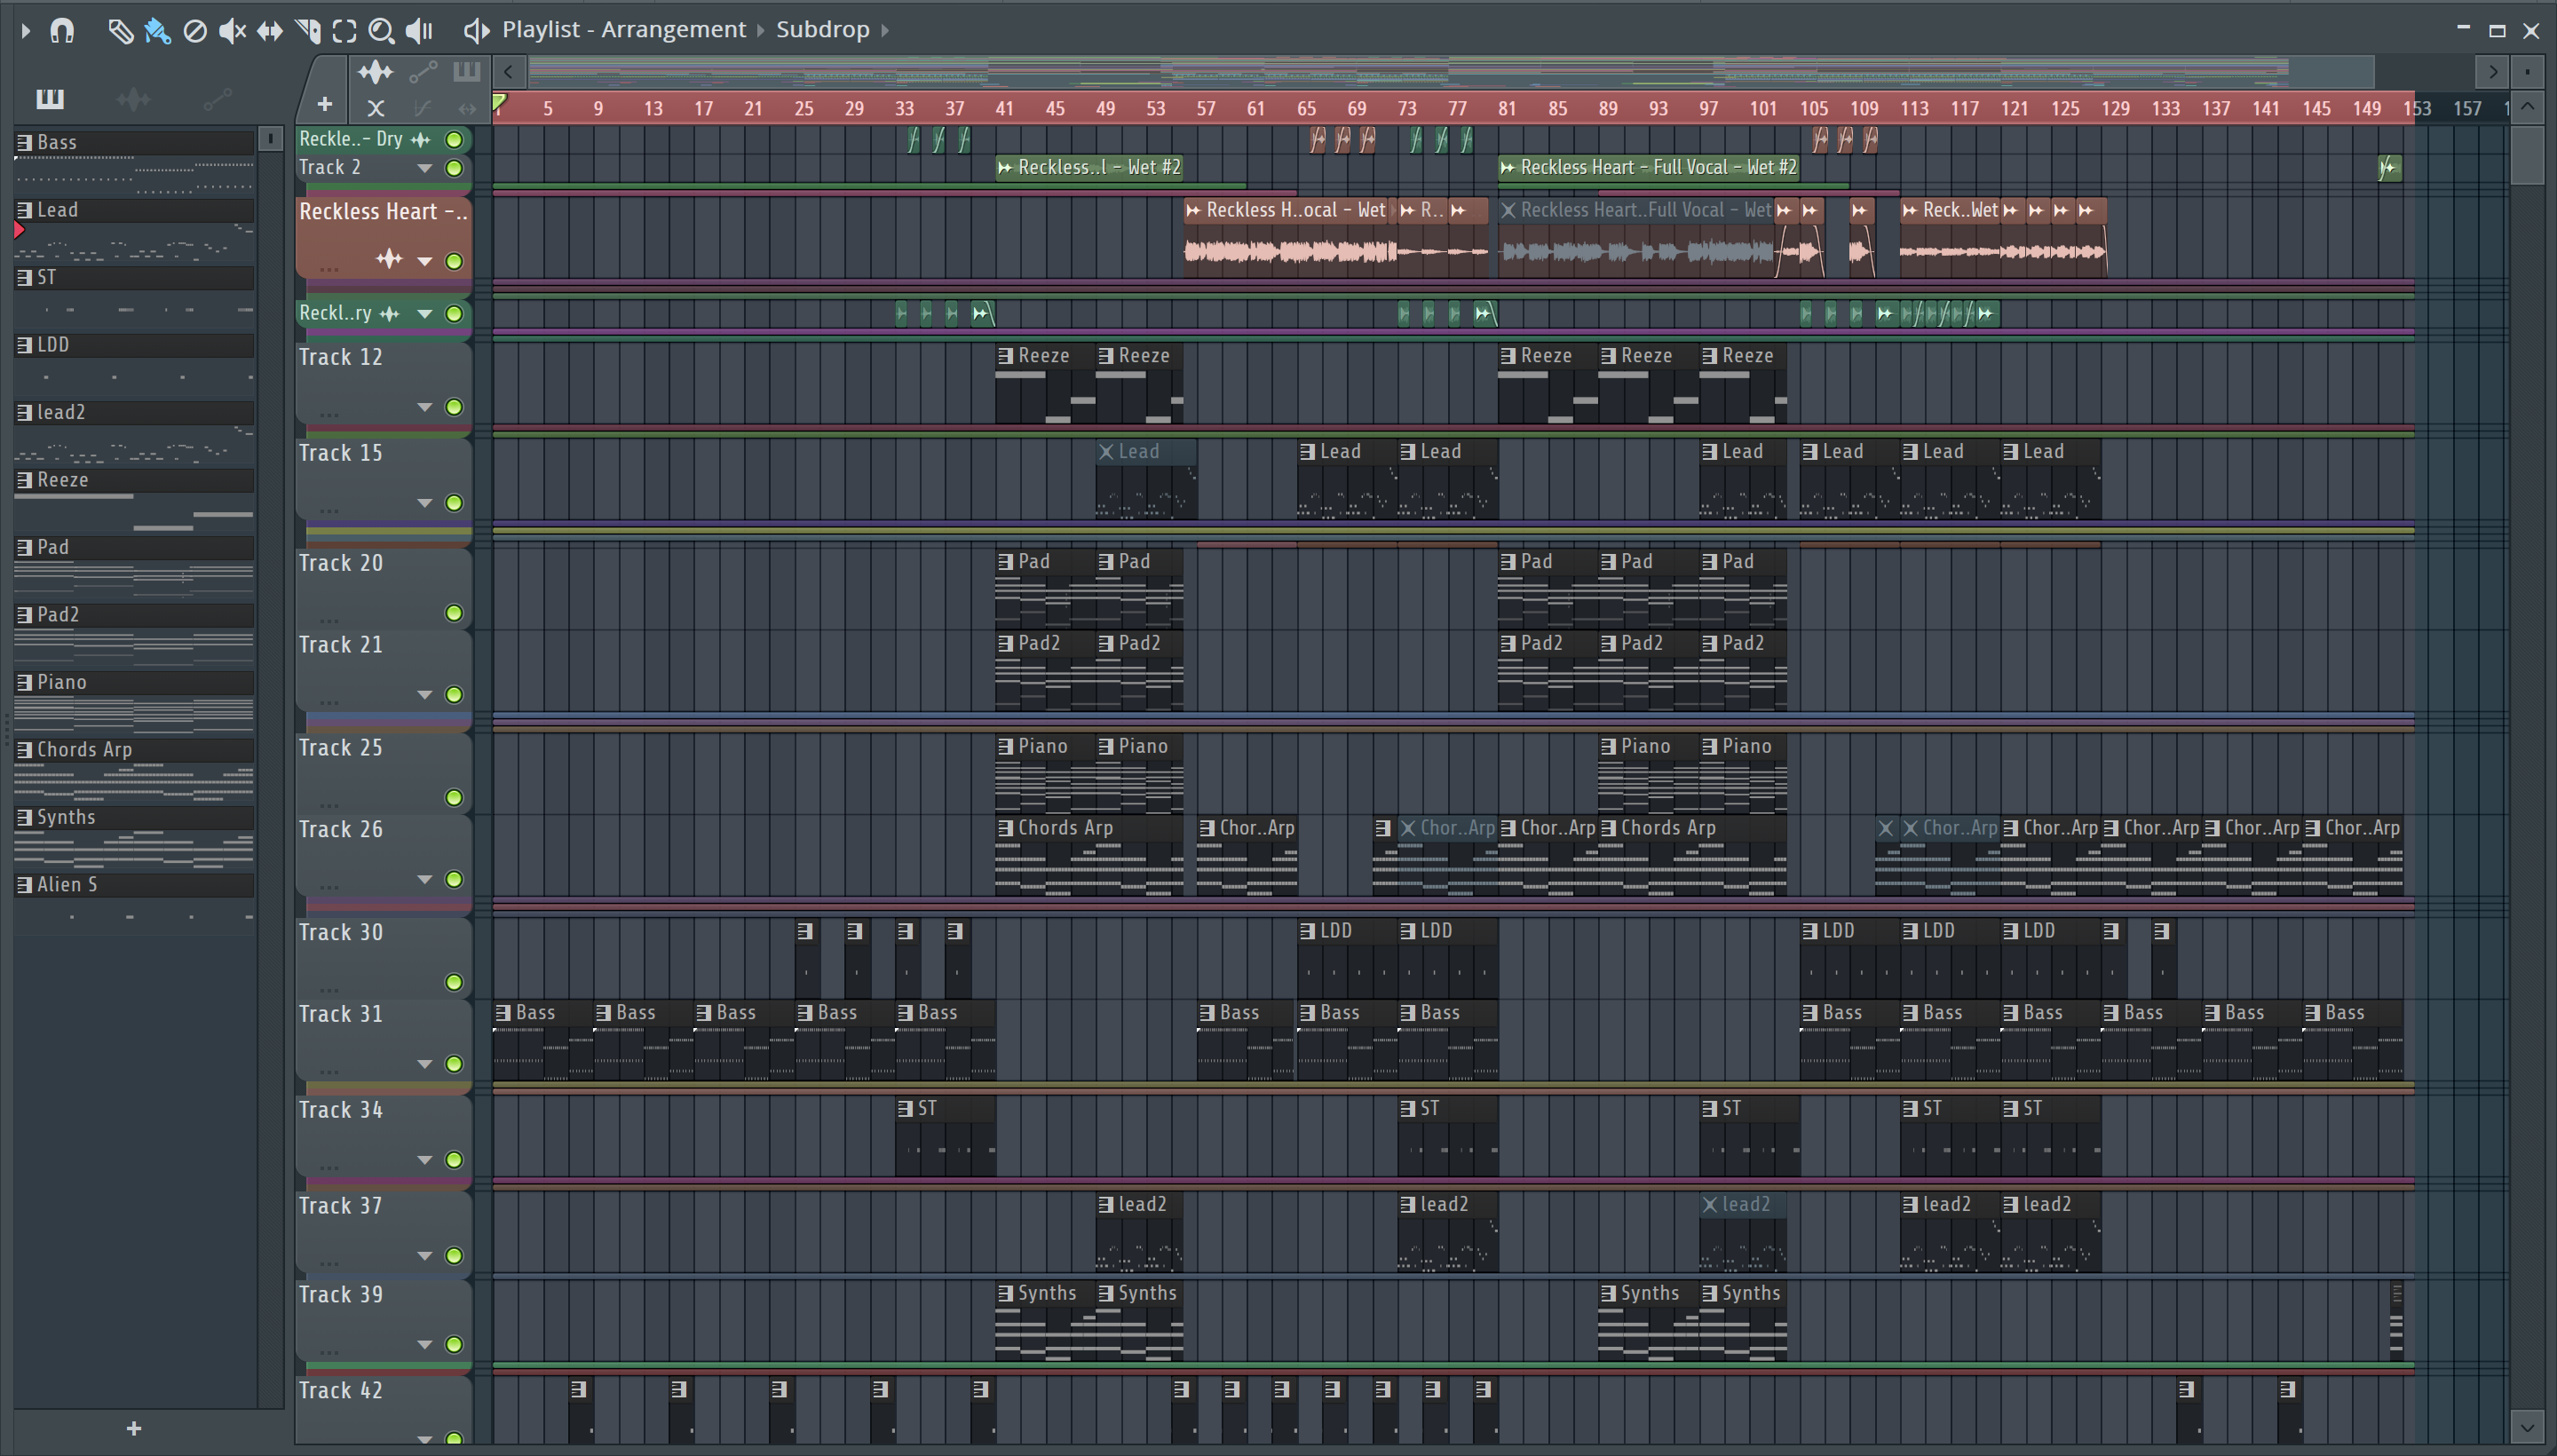Click the double-arrow stretch icon in the track header

[467, 108]
